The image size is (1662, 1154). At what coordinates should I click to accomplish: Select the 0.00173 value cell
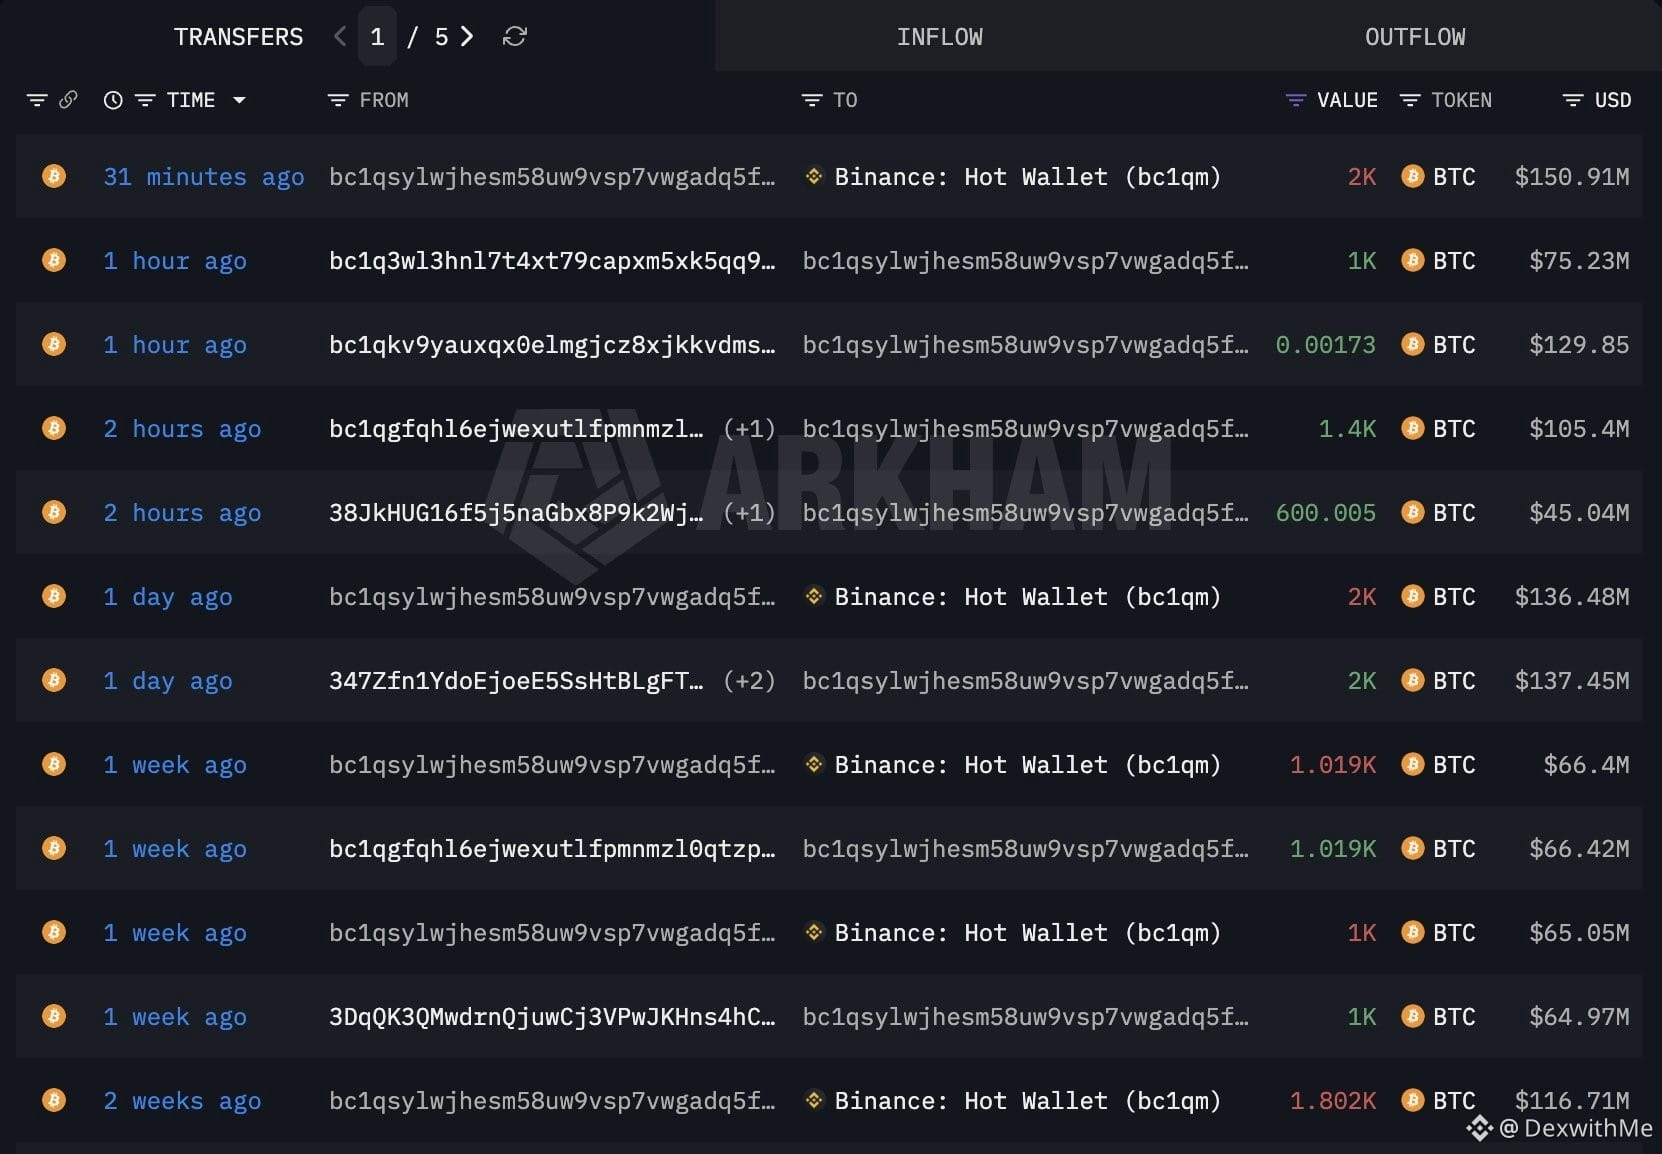[x=1326, y=345]
